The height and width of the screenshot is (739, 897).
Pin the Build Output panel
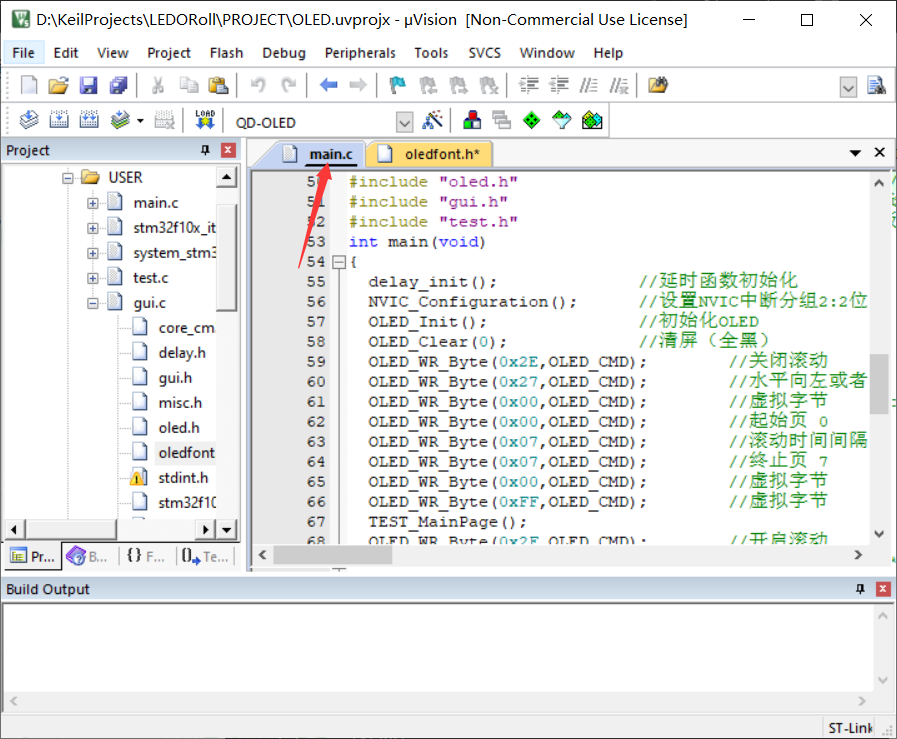point(860,589)
